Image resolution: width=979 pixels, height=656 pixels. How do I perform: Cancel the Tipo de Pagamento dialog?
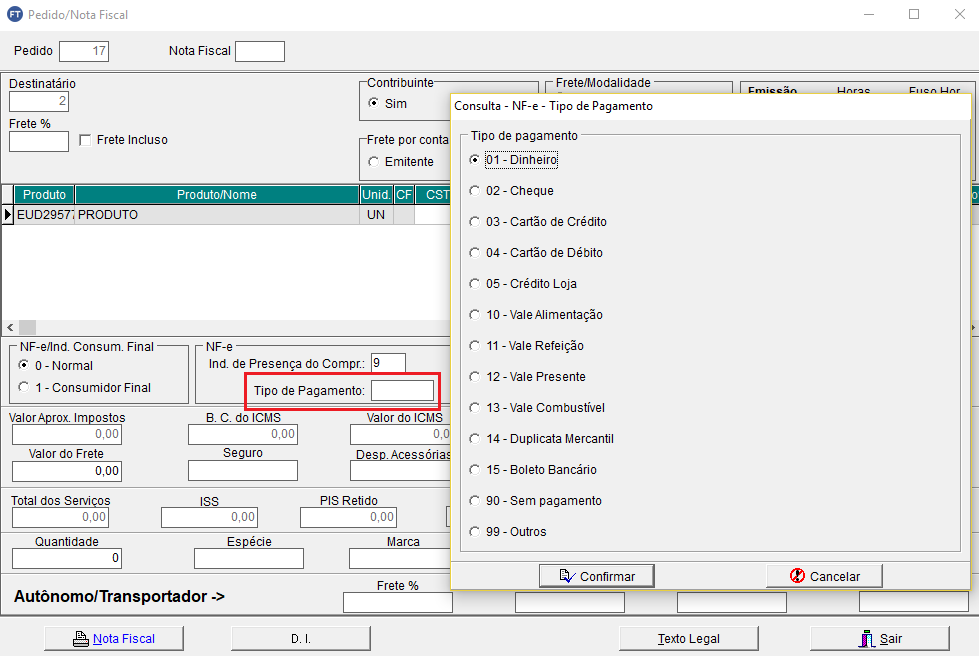pos(824,576)
